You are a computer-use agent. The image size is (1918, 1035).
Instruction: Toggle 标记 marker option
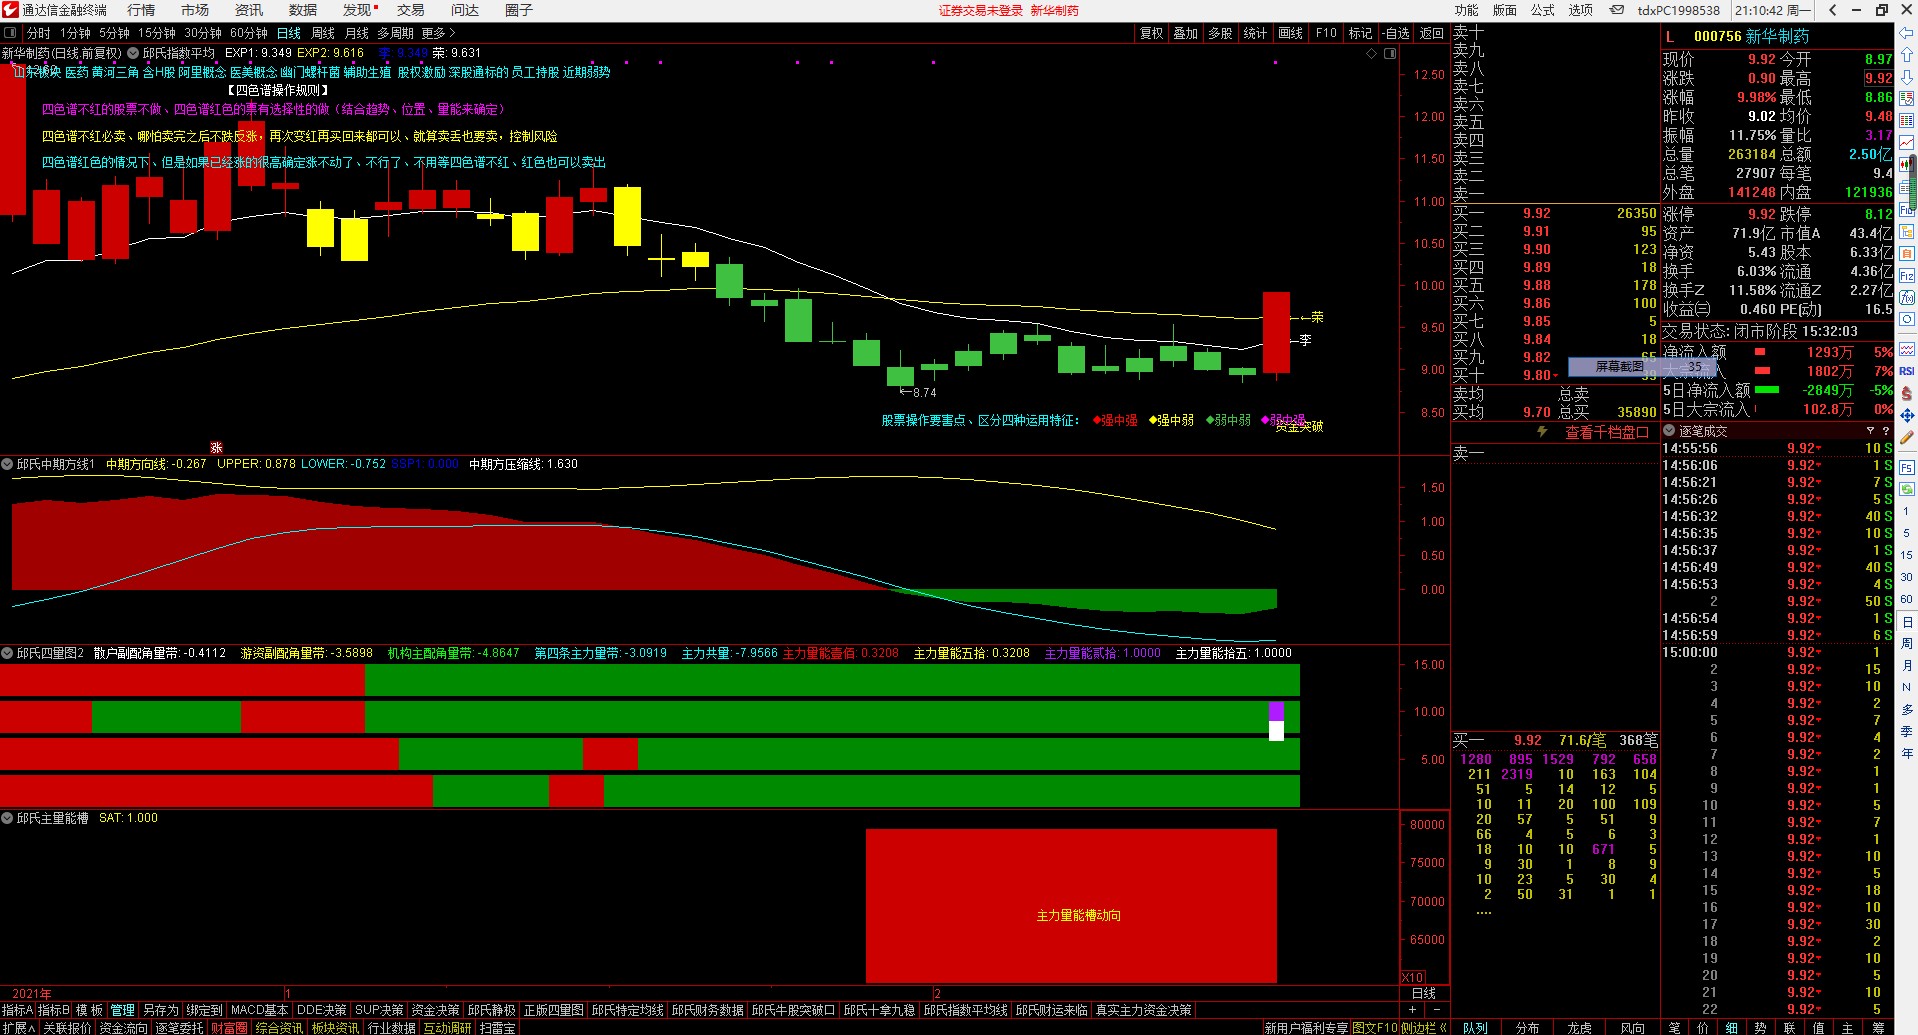click(x=1360, y=33)
